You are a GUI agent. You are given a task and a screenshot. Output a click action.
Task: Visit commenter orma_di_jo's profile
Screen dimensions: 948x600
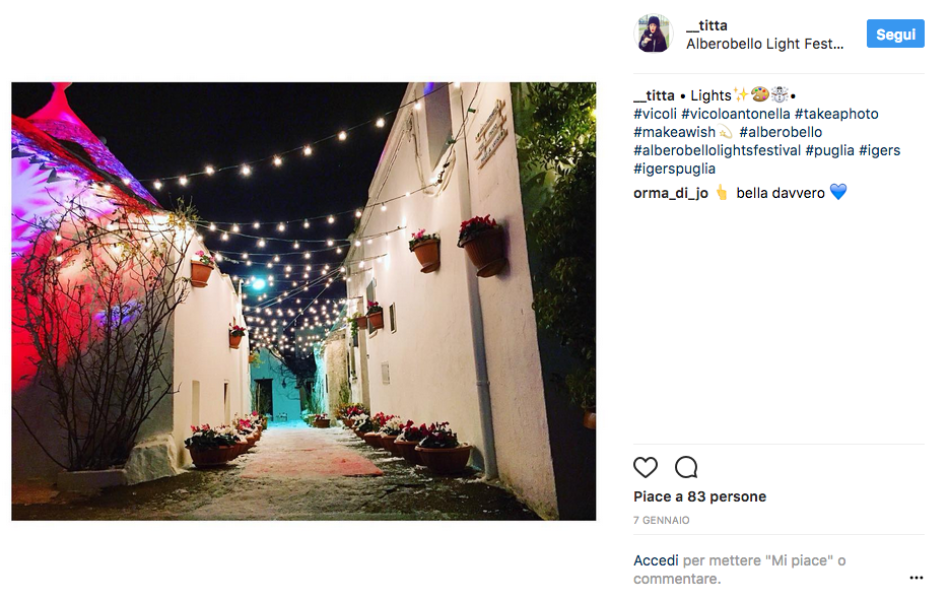click(670, 193)
